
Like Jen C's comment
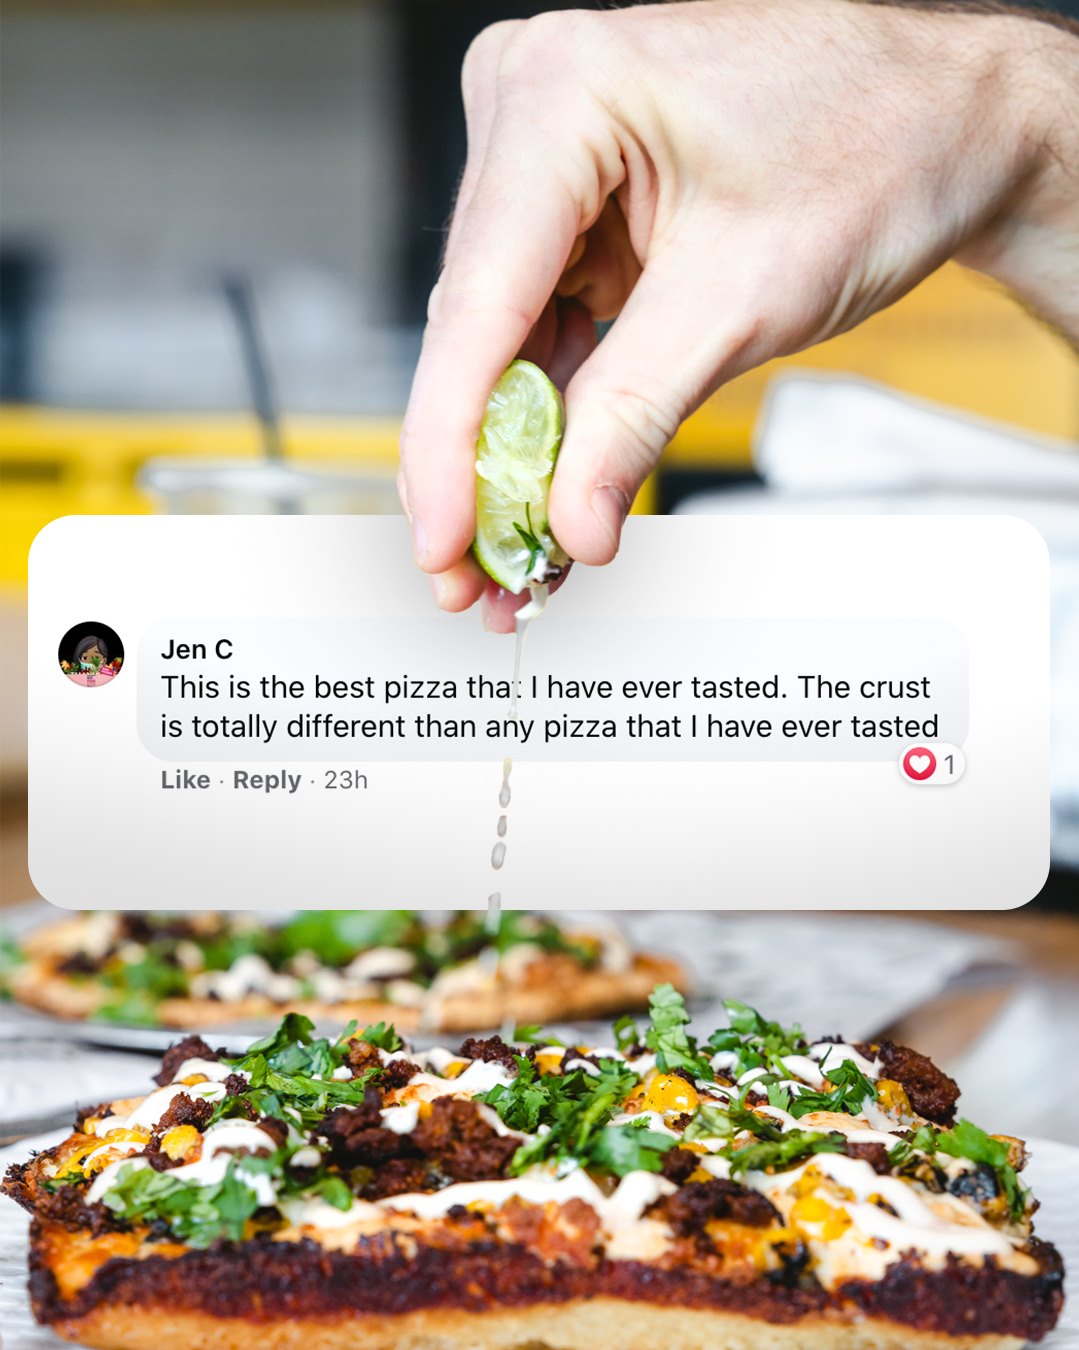coord(185,780)
